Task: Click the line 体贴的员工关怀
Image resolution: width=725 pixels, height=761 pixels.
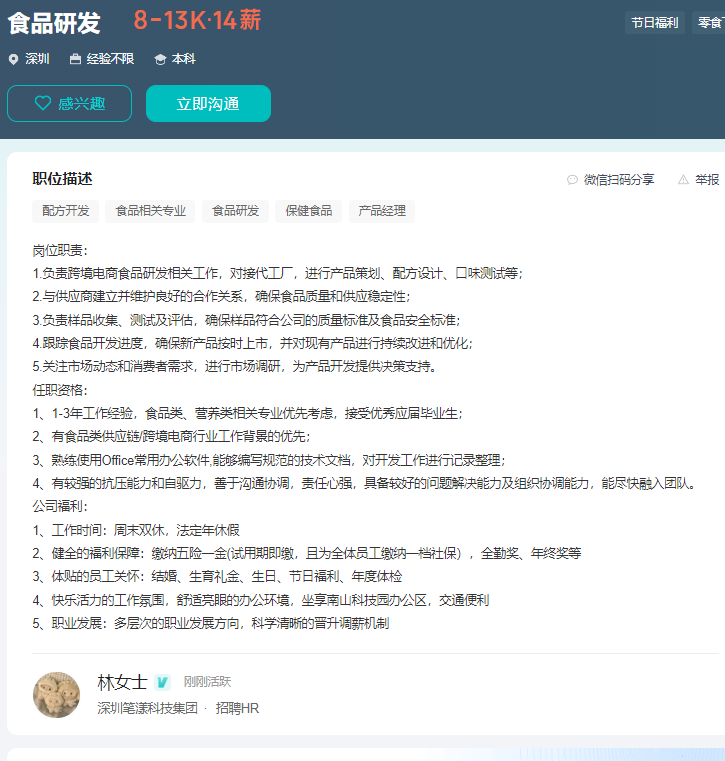Action: point(217,577)
